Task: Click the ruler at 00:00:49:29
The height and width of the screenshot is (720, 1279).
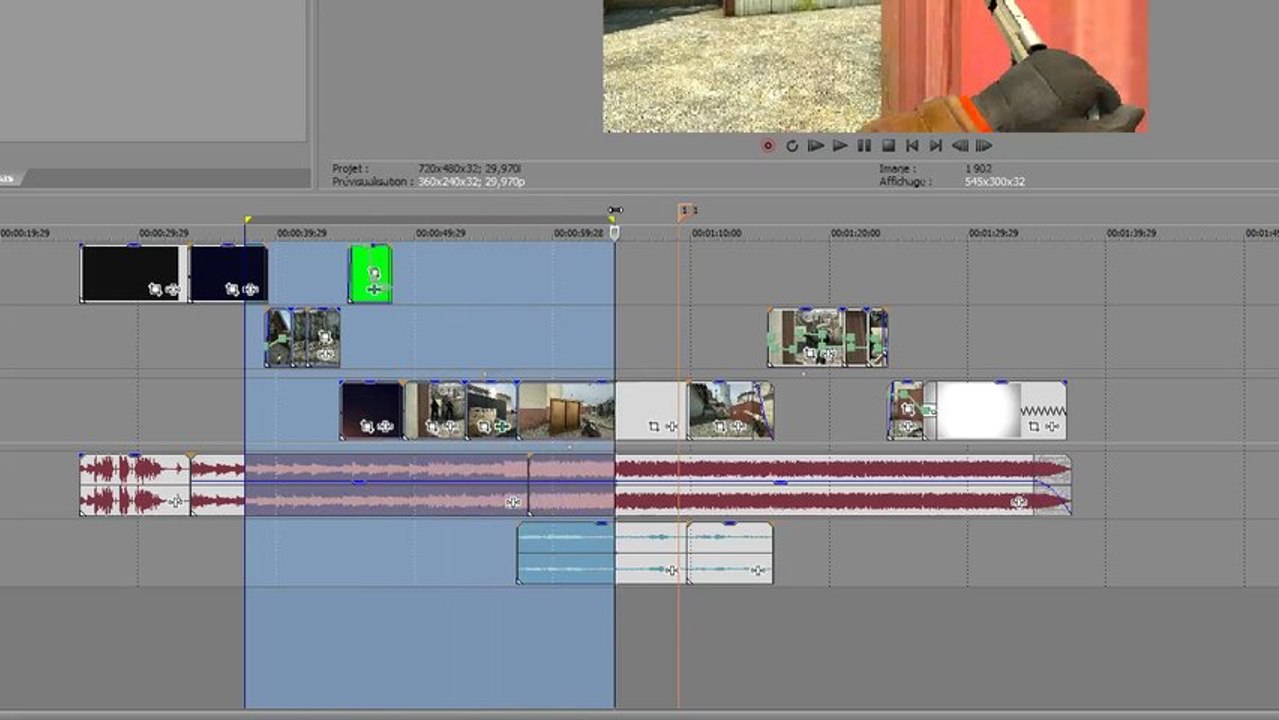Action: point(440,233)
